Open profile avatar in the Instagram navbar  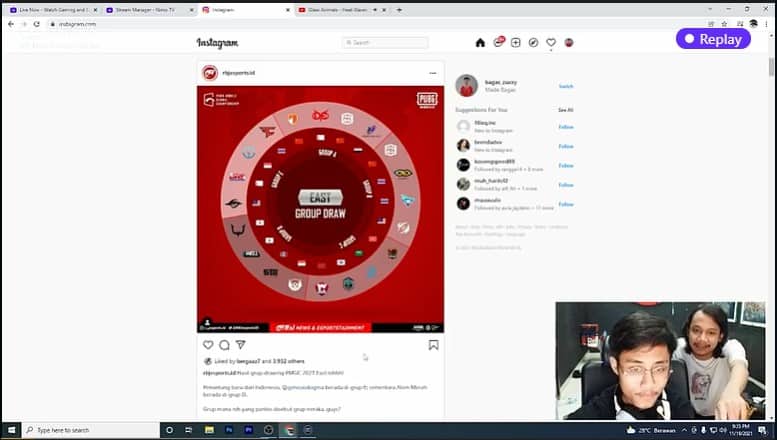coord(569,43)
